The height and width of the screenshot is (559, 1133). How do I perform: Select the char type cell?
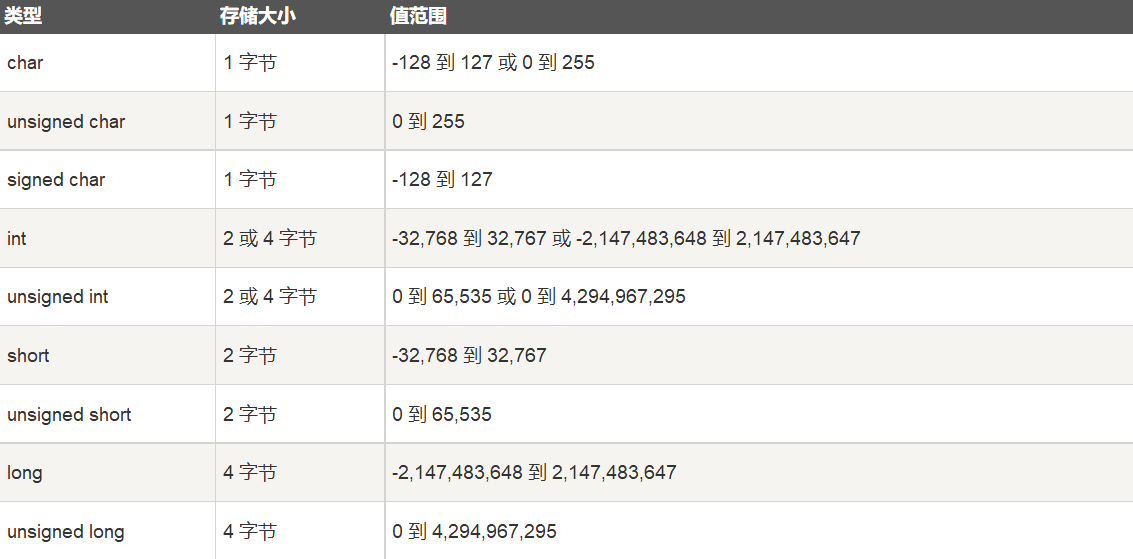point(26,63)
